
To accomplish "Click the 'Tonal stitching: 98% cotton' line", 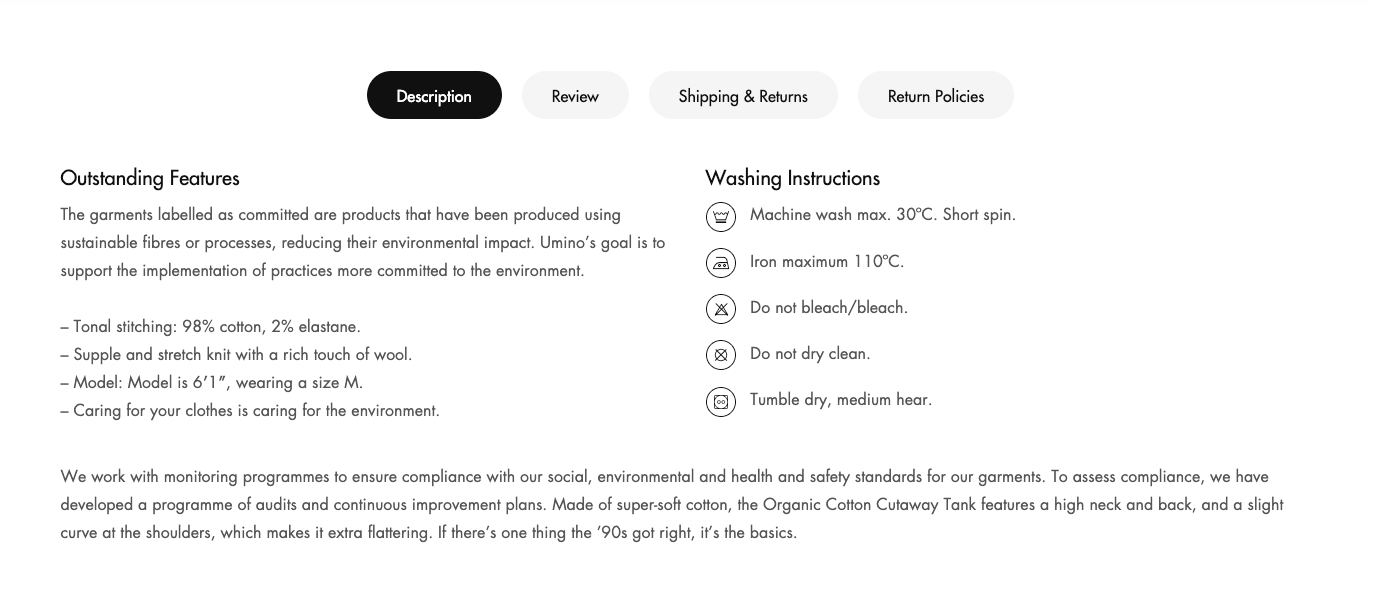I will 210,327.
